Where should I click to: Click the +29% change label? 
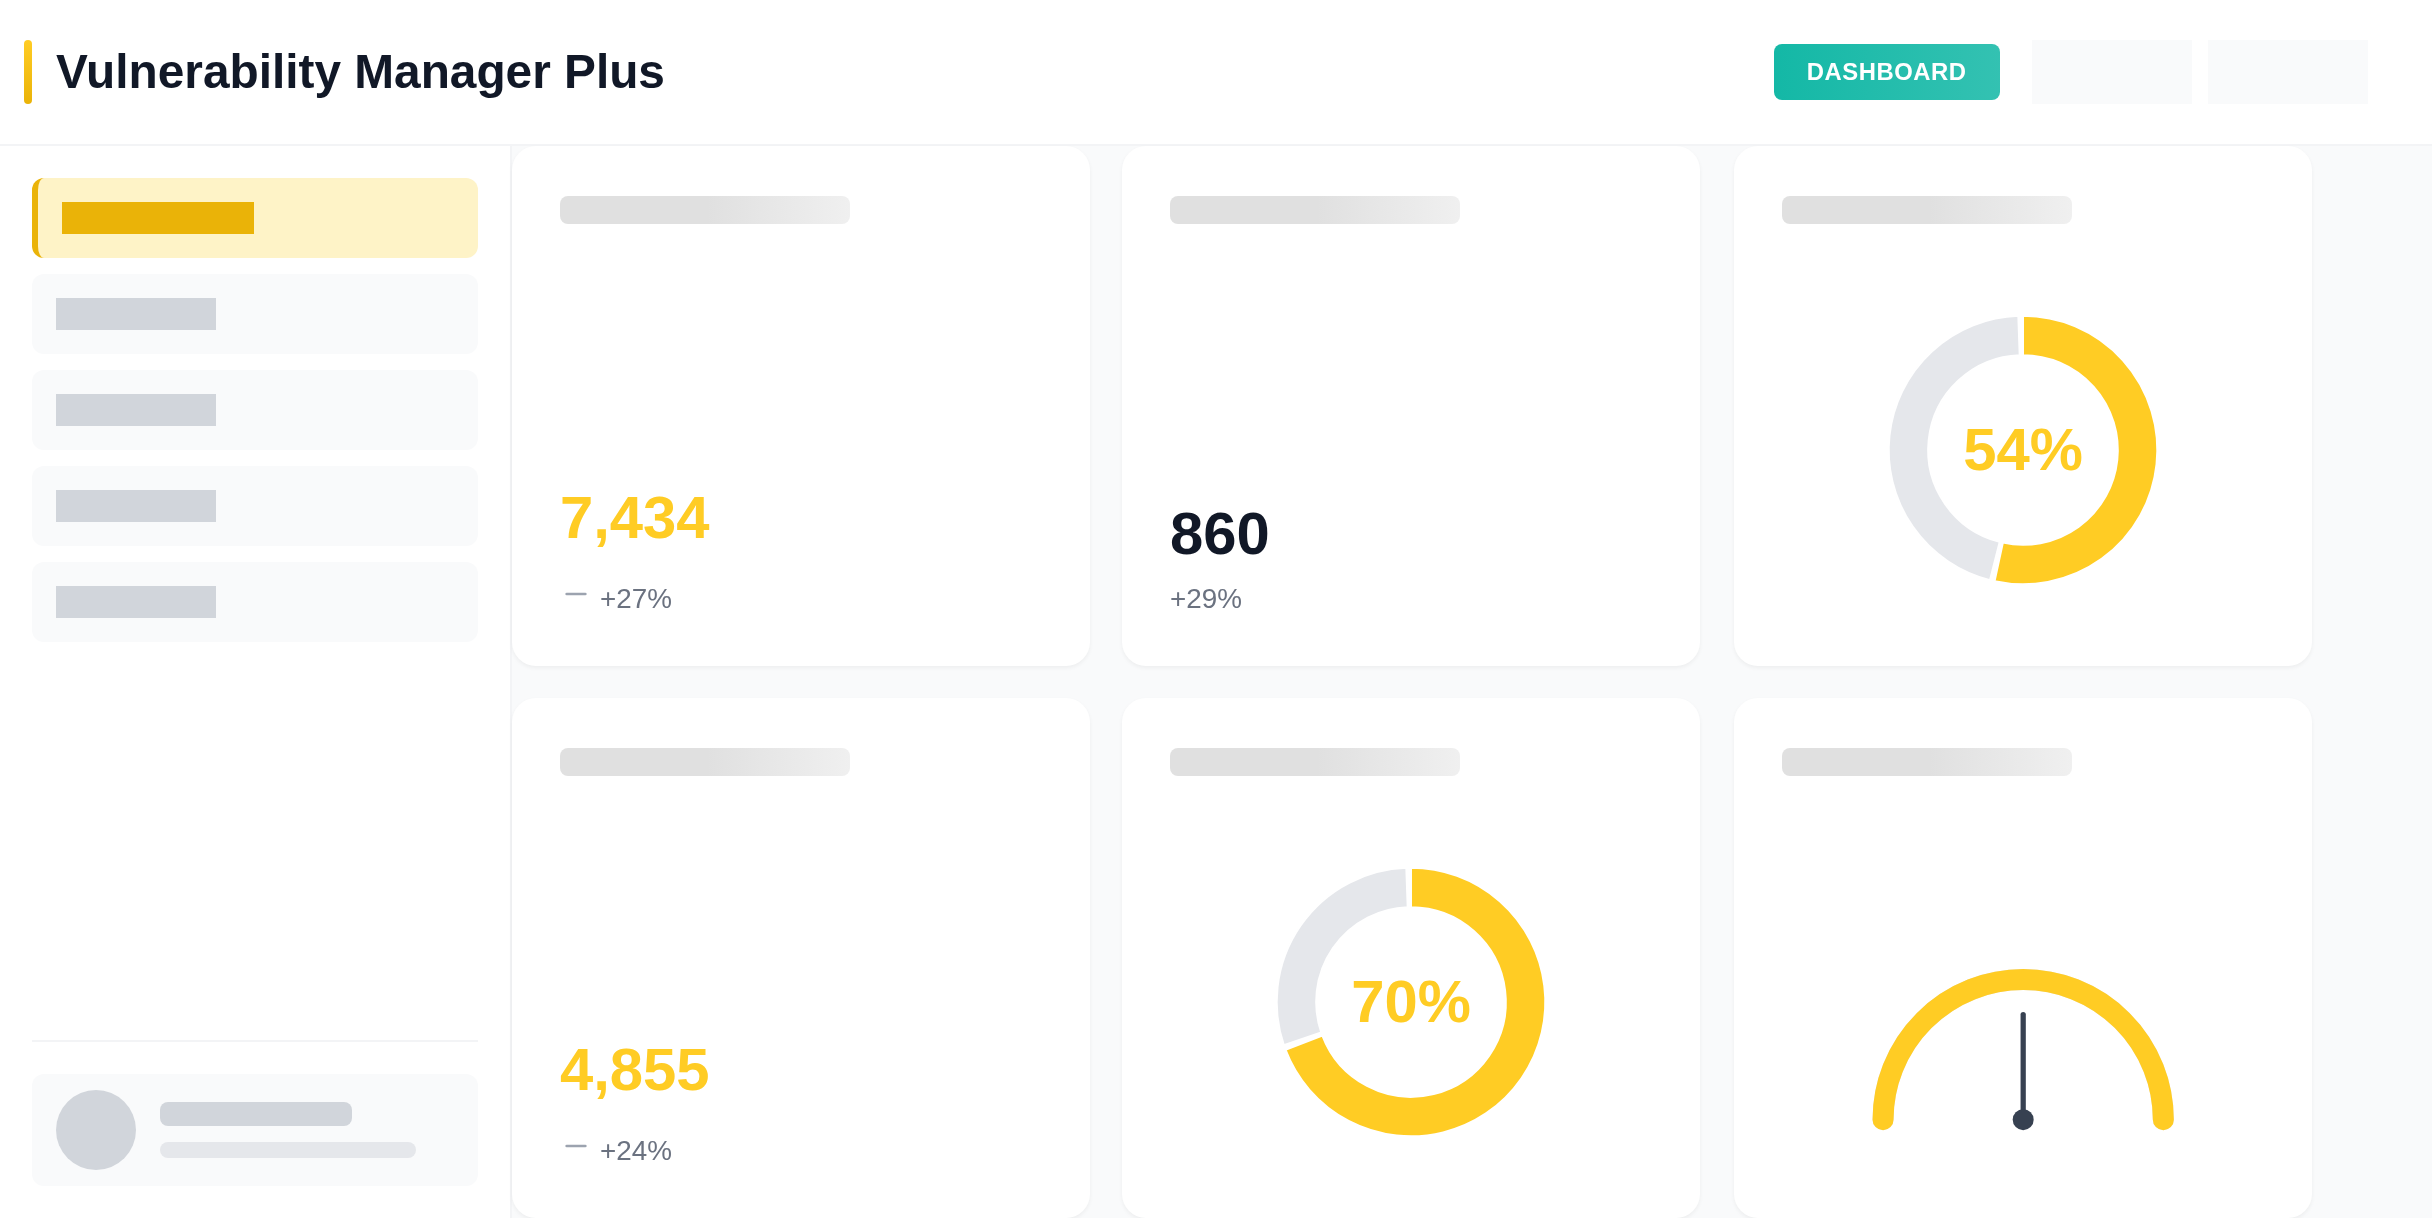coord(1205,599)
